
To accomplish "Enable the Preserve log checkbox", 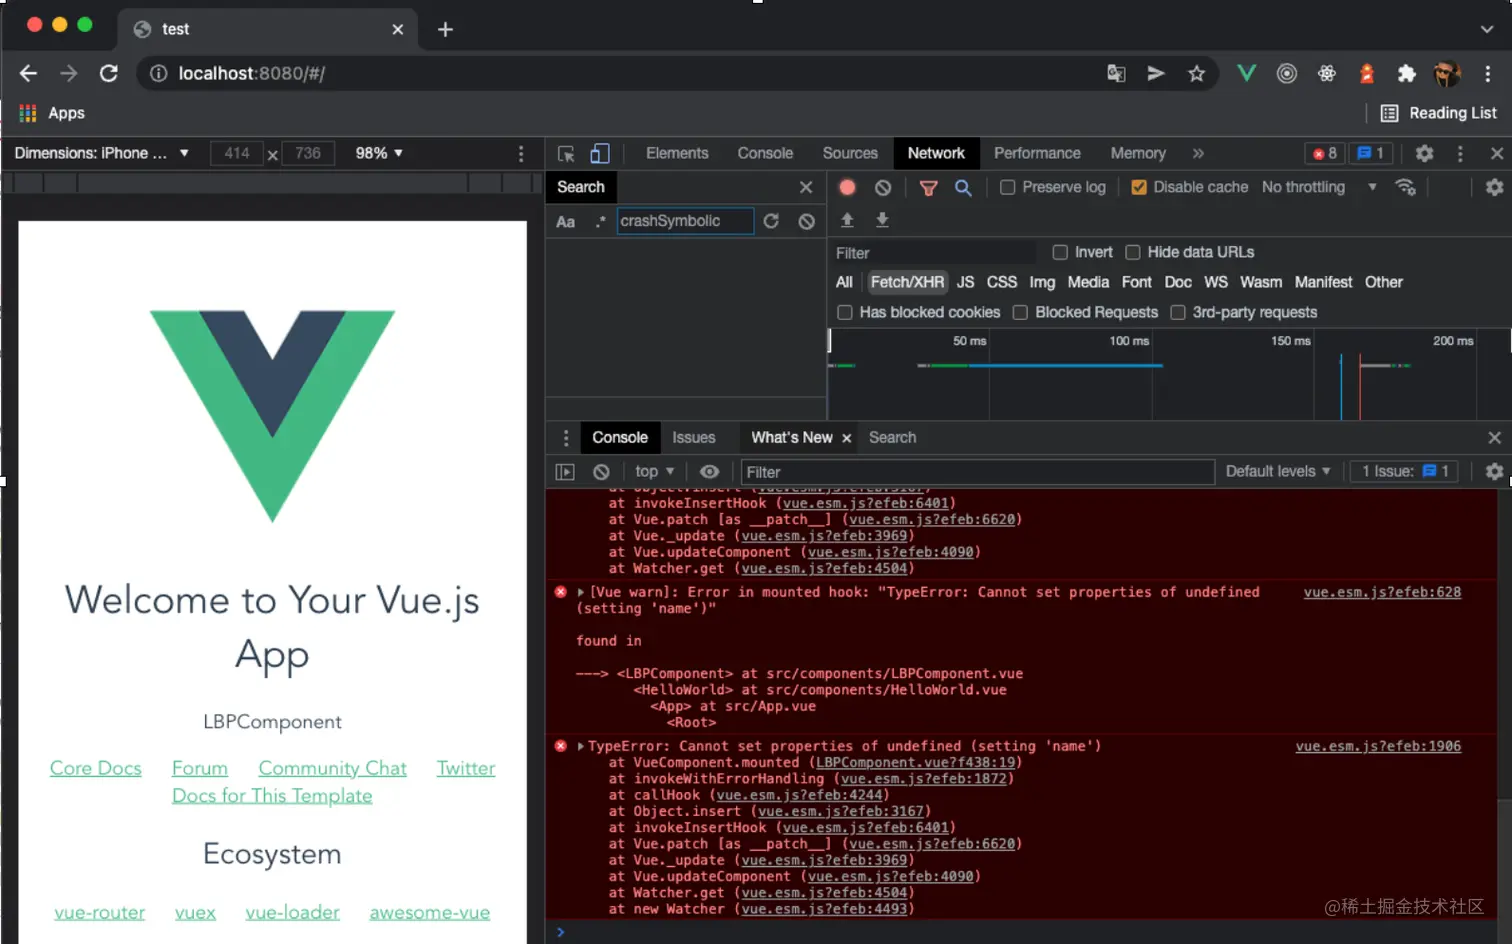I will click(x=1008, y=187).
